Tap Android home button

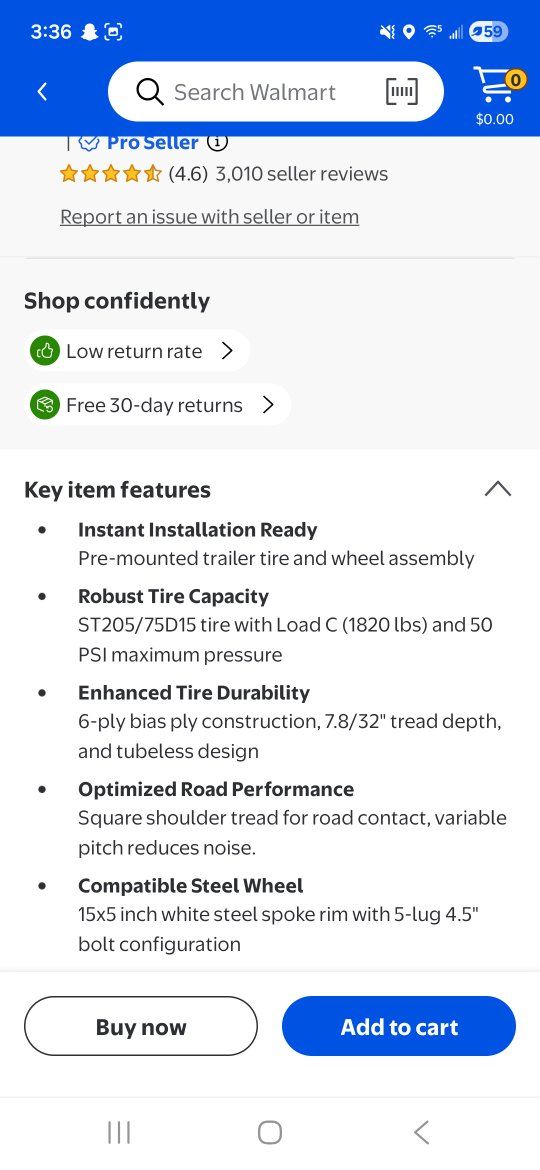pos(270,1132)
